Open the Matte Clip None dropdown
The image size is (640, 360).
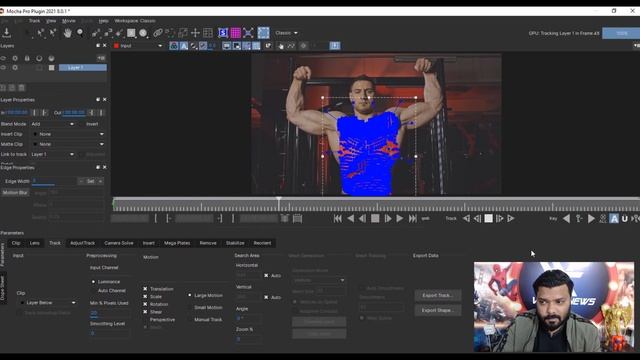click(68, 144)
